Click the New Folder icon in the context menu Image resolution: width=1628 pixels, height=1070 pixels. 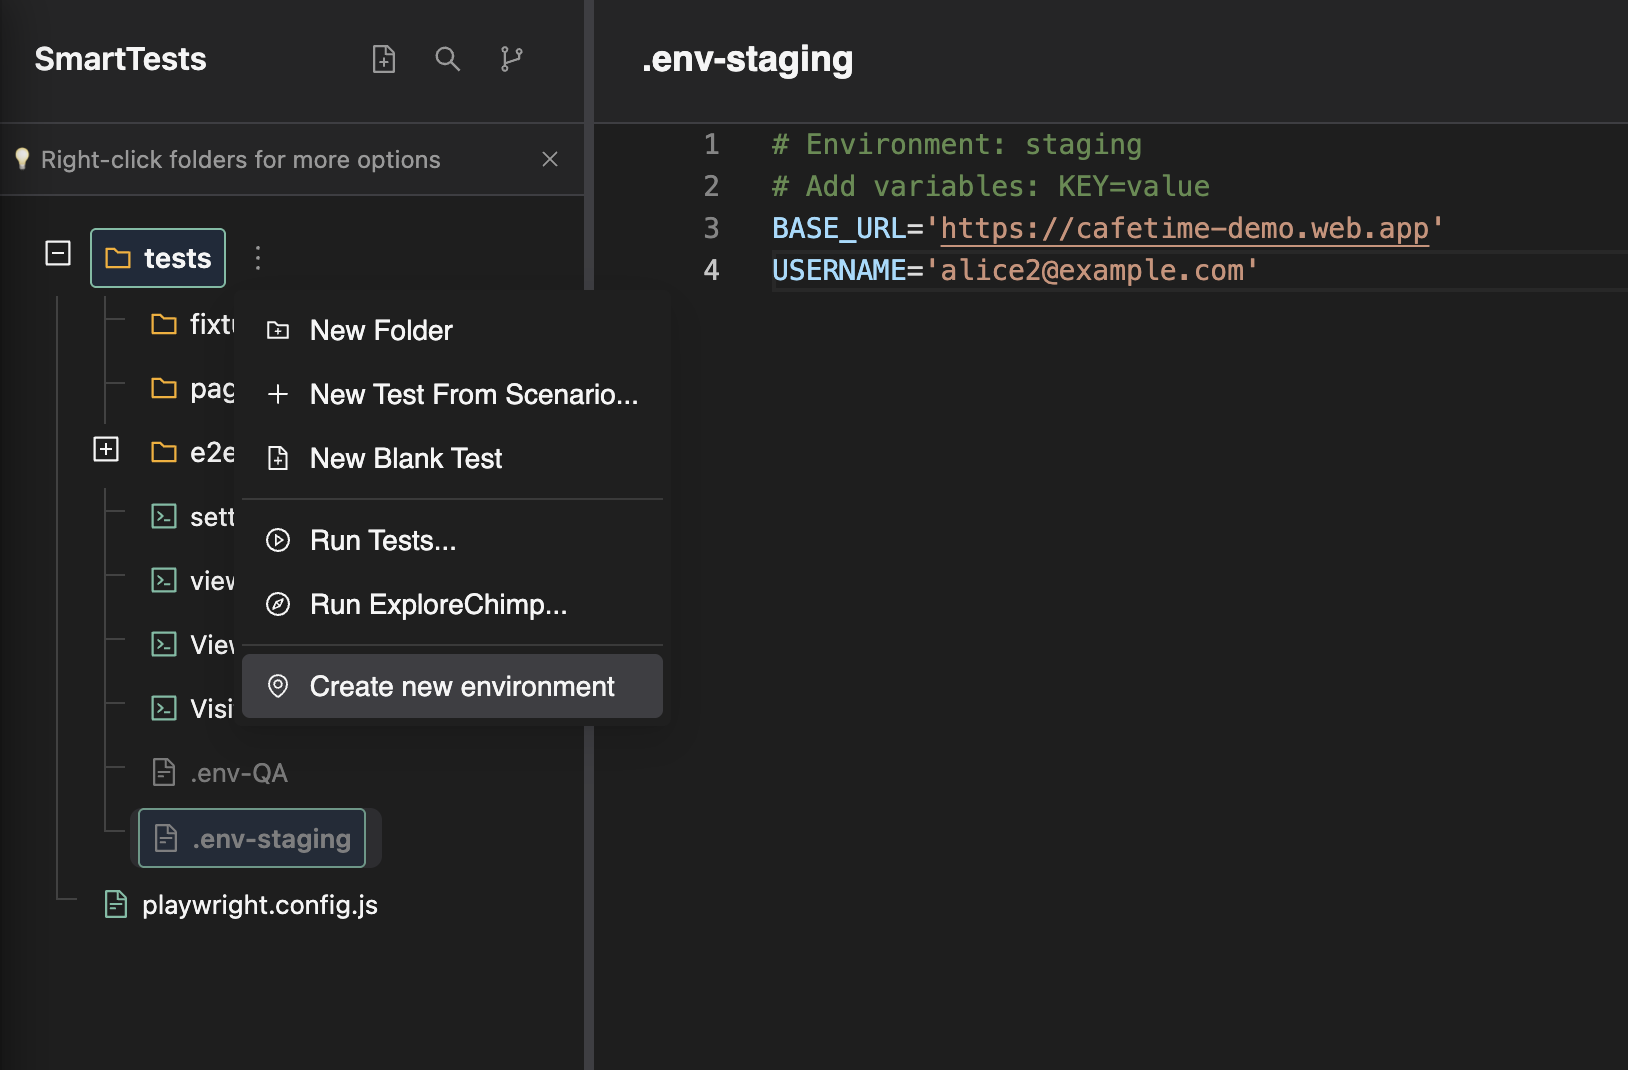tap(278, 330)
